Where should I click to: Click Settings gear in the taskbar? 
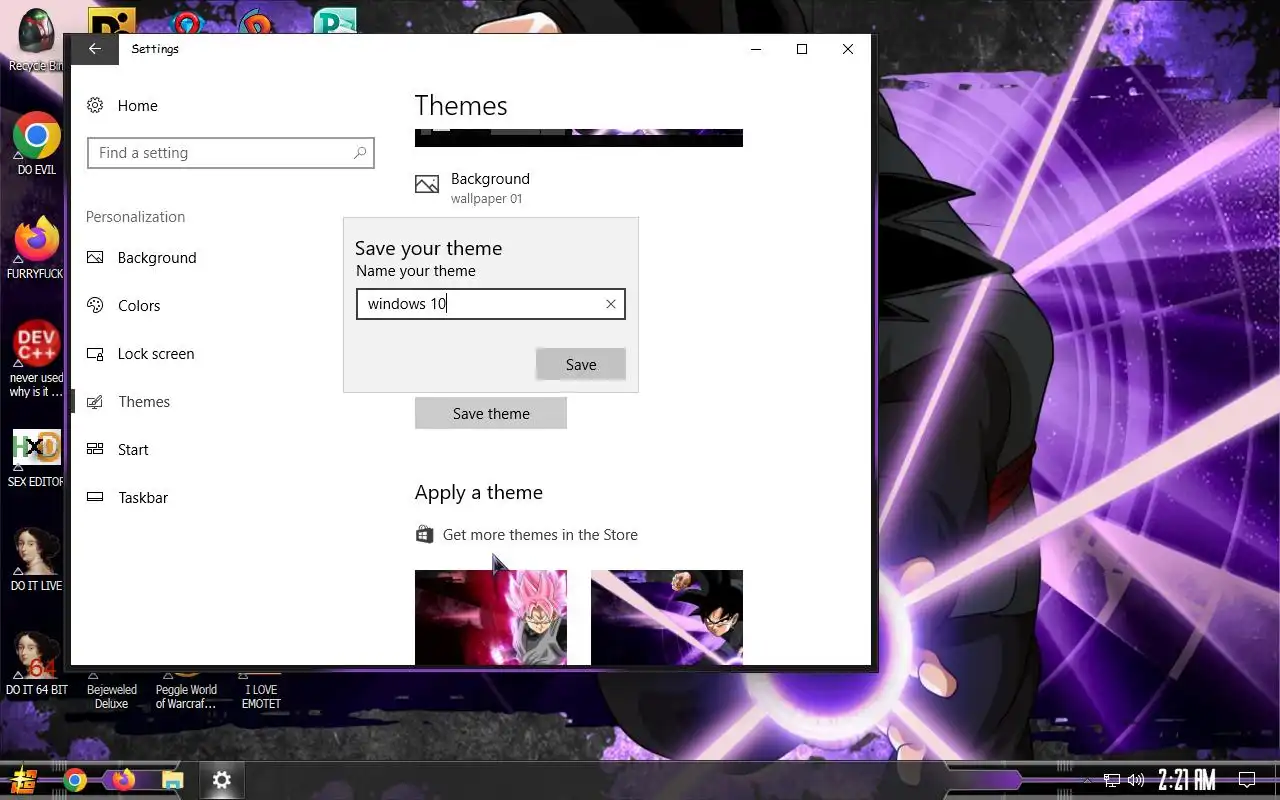[x=222, y=780]
